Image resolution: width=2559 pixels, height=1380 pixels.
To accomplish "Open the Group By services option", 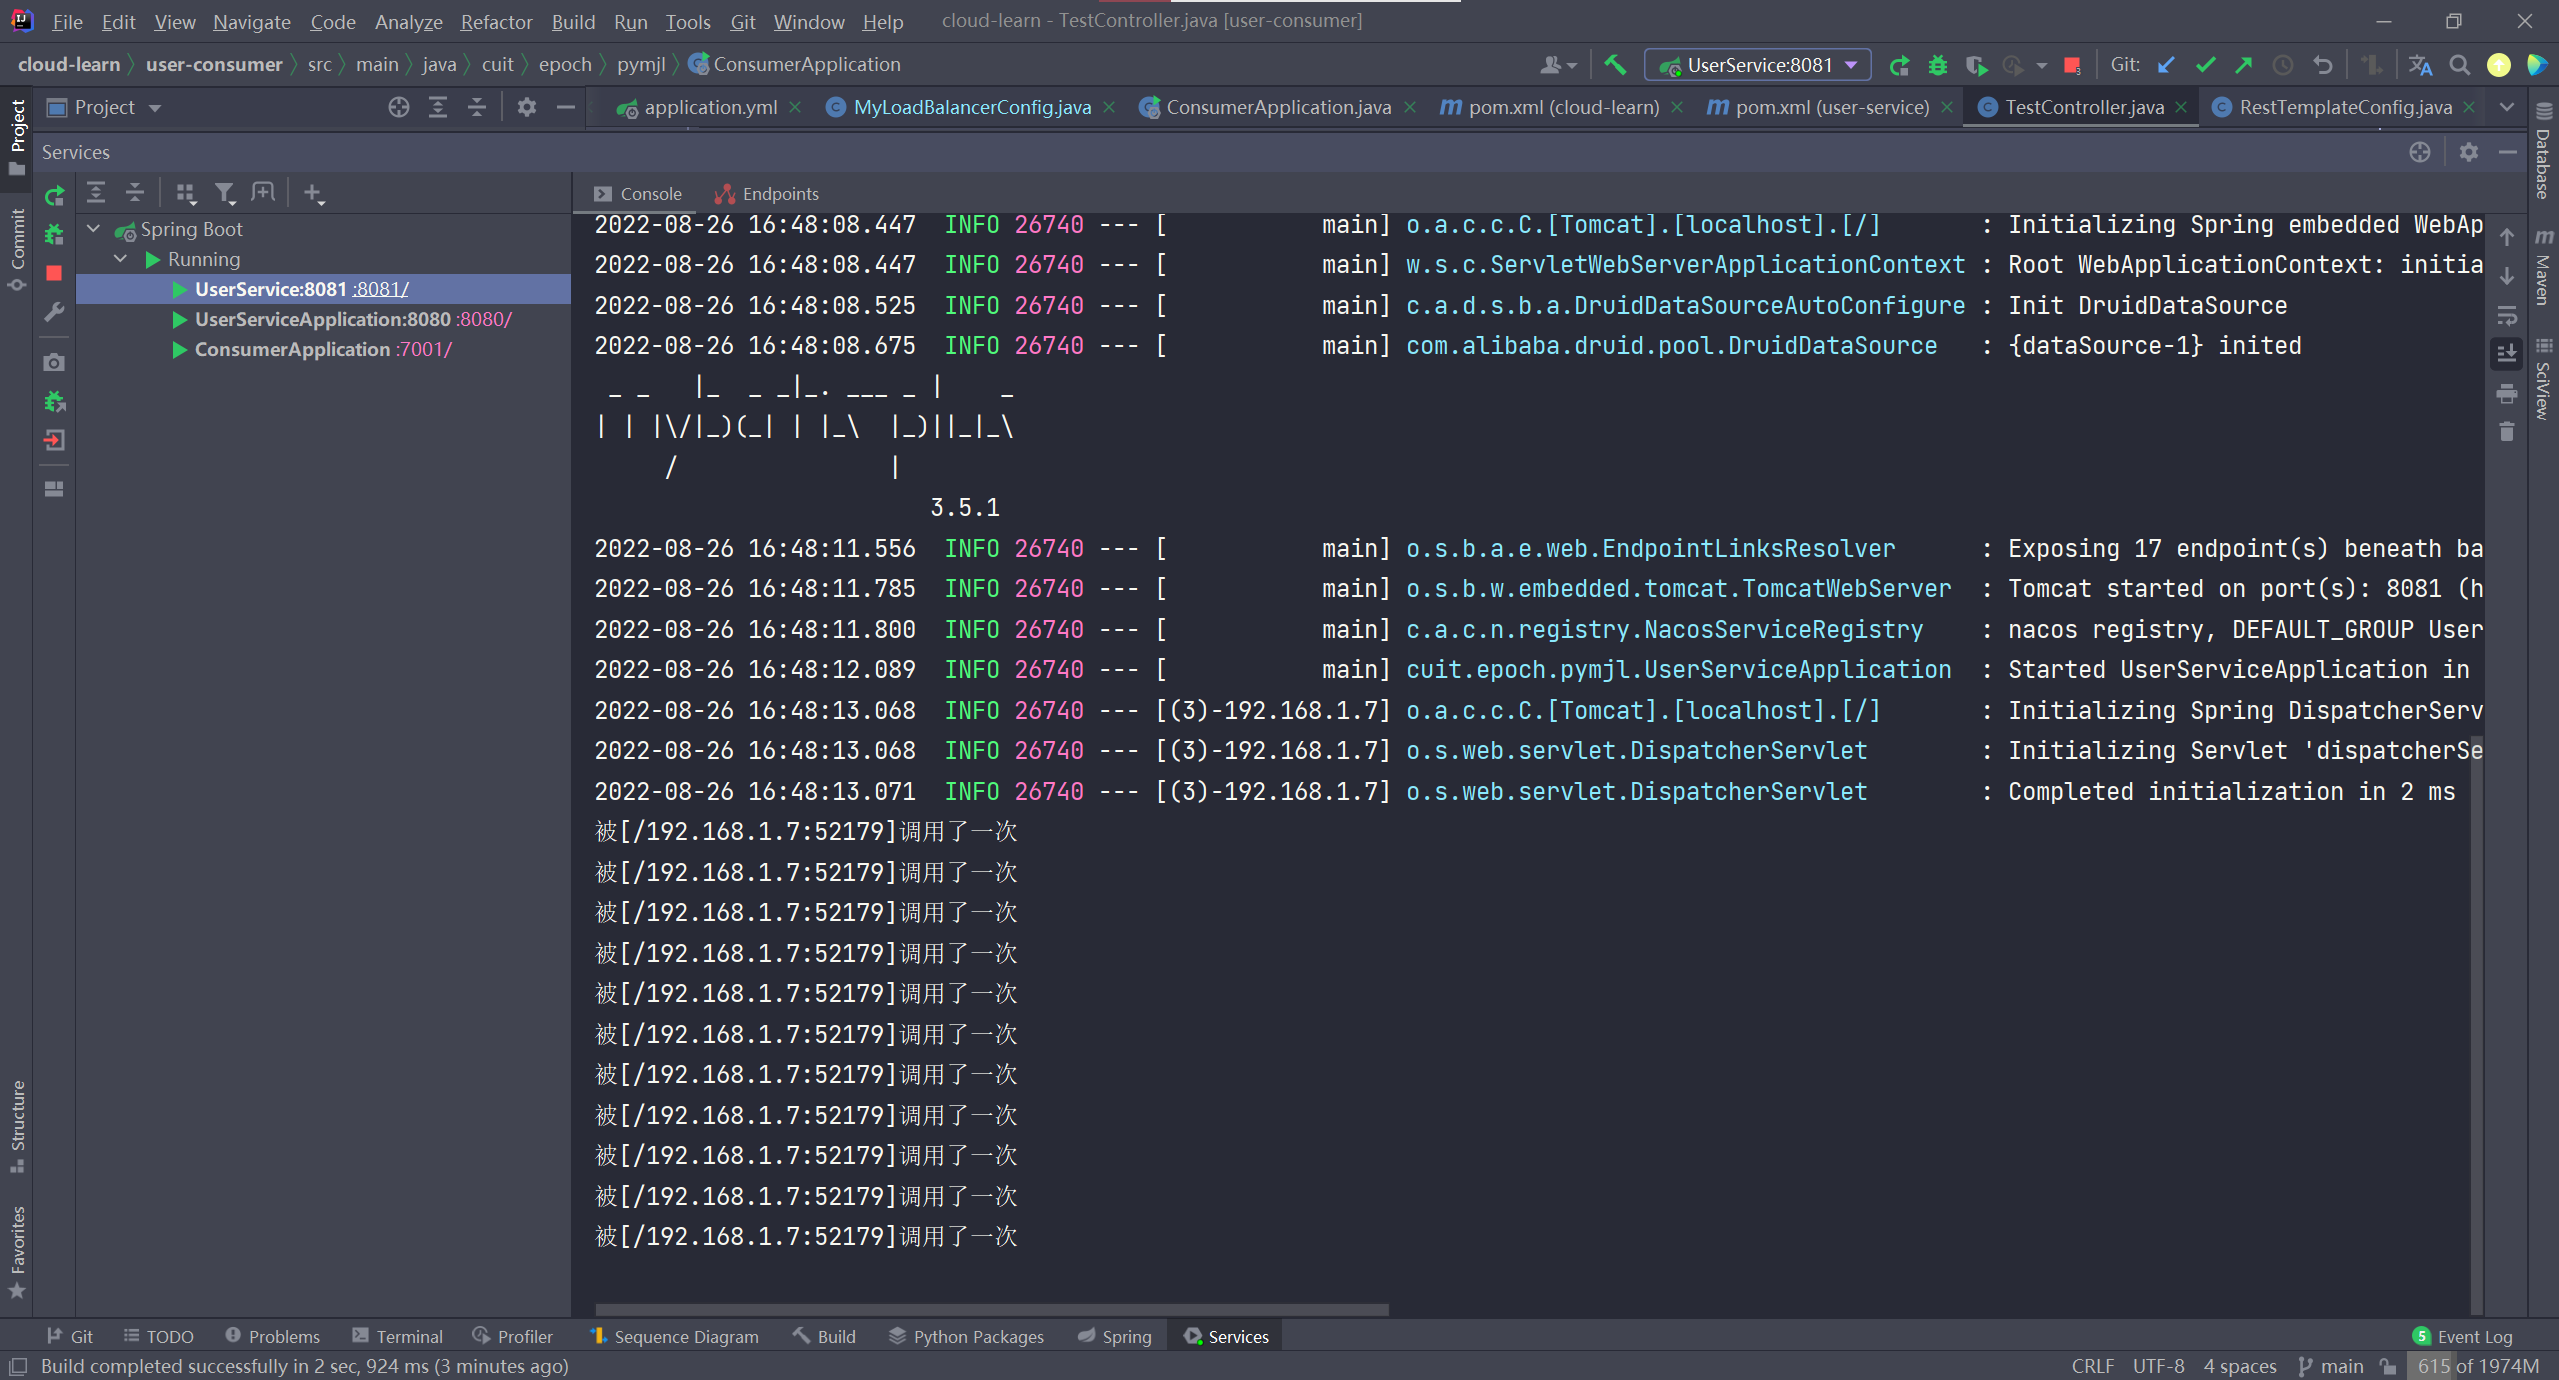I will click(x=186, y=193).
